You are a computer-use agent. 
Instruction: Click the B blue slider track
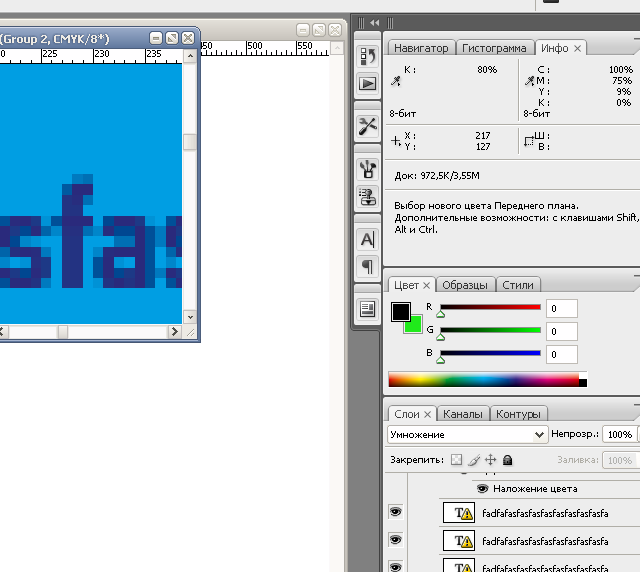[x=490, y=353]
